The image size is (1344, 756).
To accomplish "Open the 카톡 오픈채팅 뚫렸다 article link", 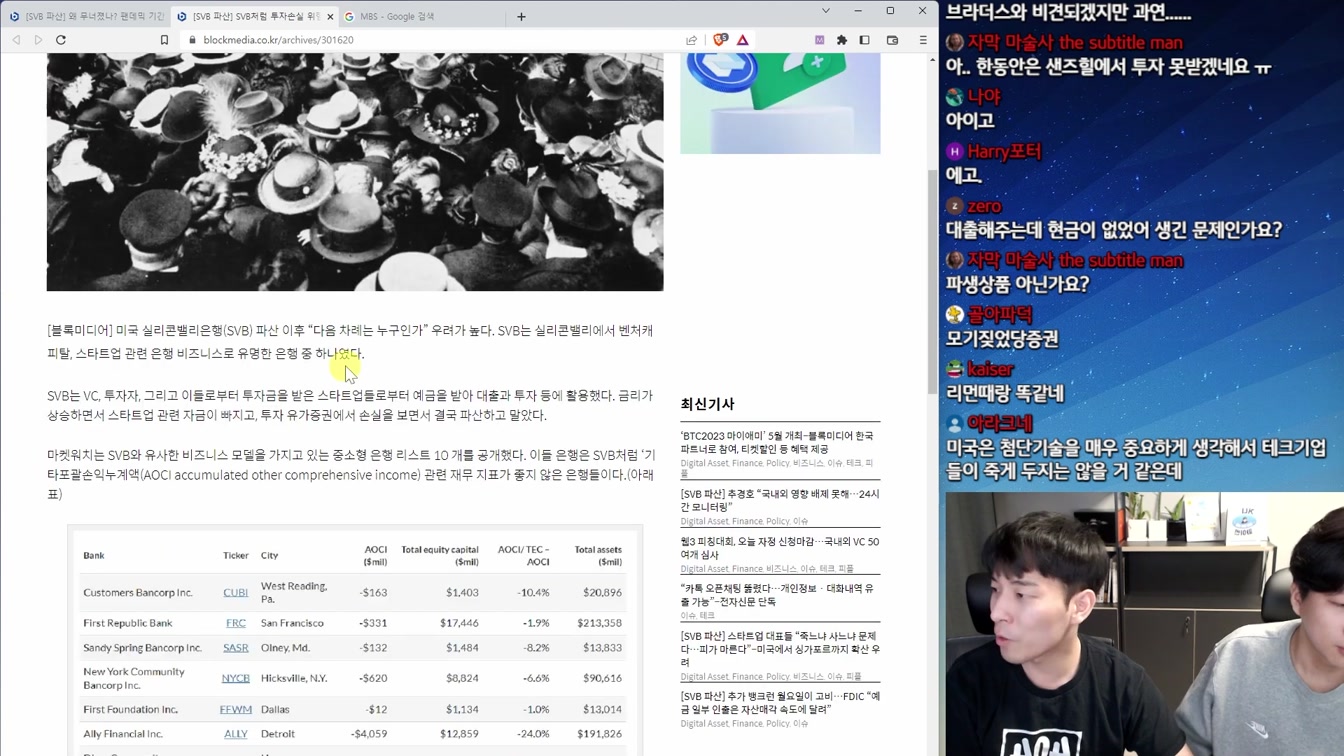I will 777,595.
